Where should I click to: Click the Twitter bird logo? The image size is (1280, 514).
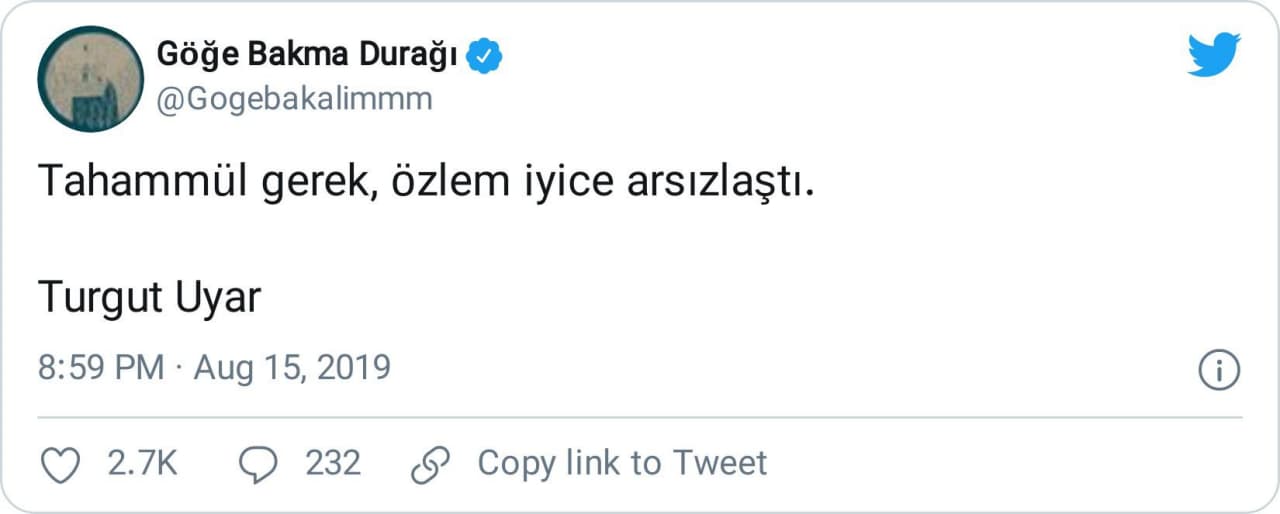point(1214,55)
